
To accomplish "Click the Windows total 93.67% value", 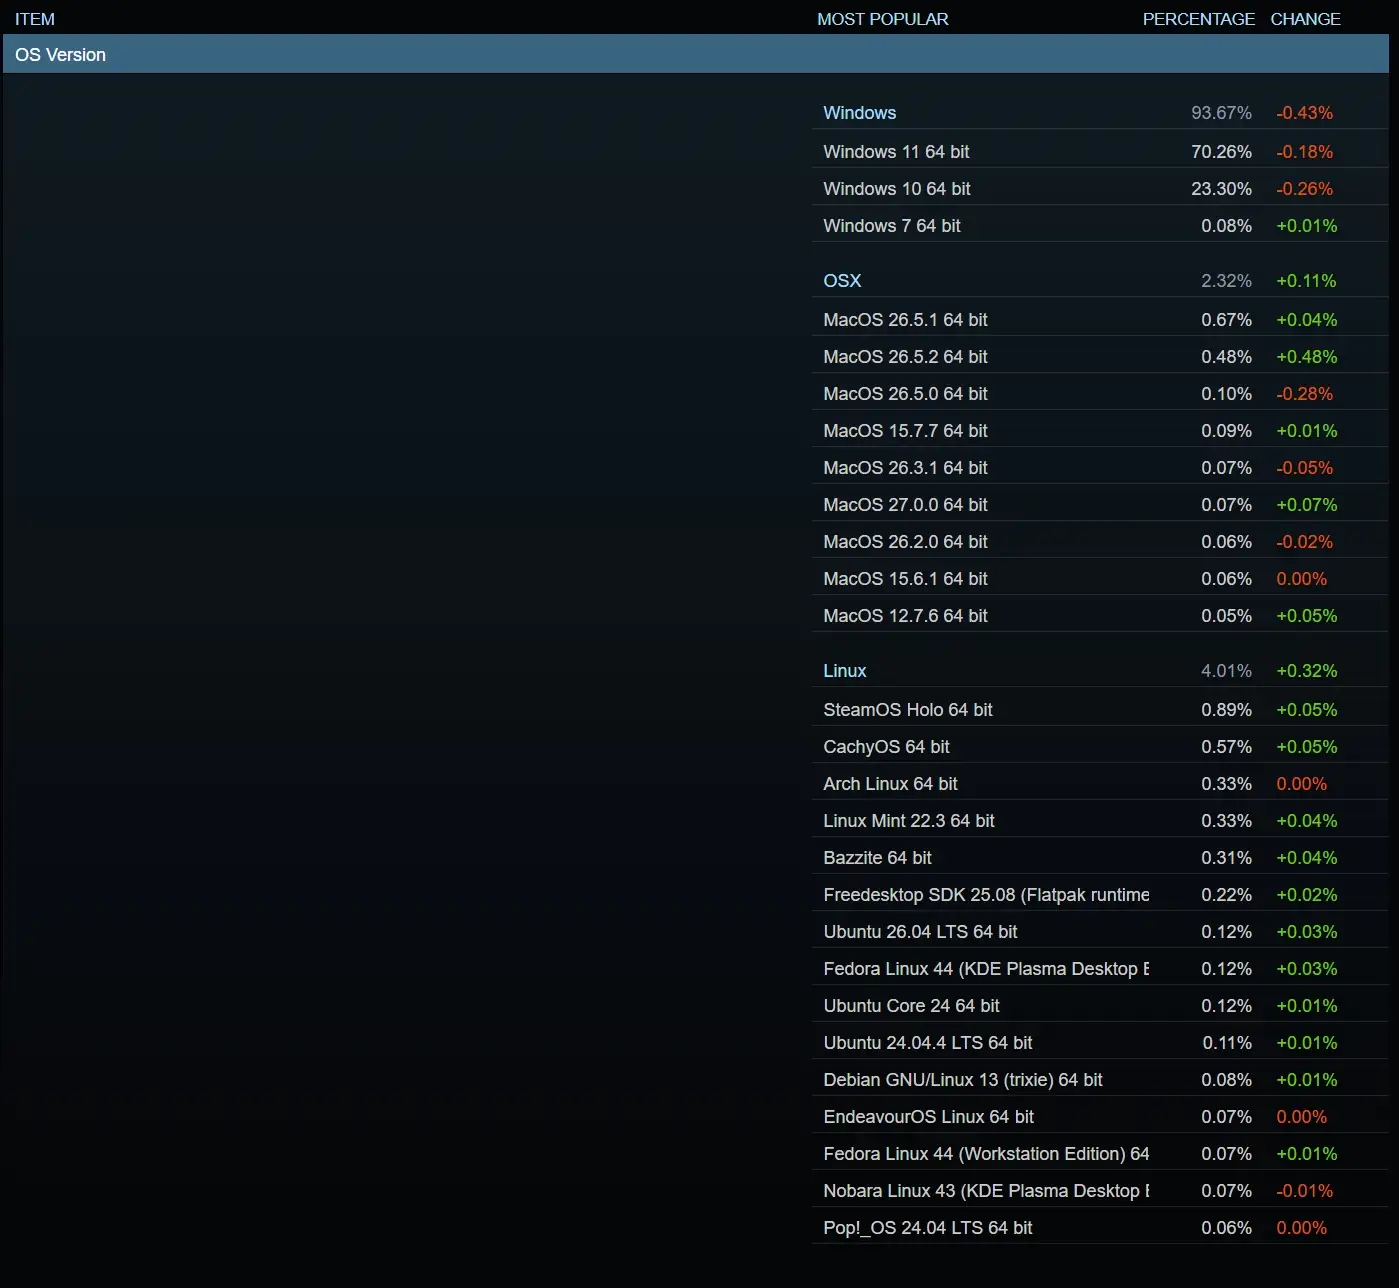I will [x=1221, y=113].
